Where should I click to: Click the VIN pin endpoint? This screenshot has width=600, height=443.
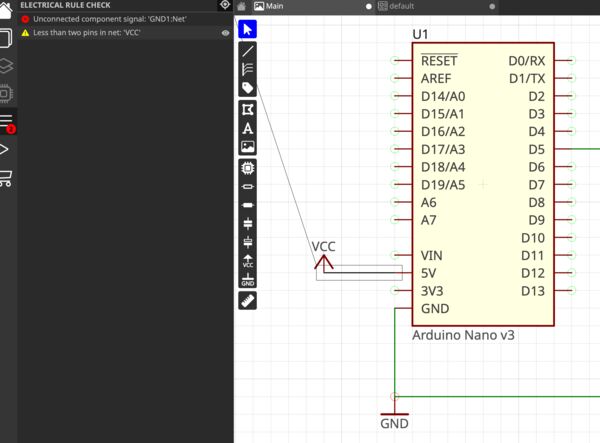[x=395, y=255]
